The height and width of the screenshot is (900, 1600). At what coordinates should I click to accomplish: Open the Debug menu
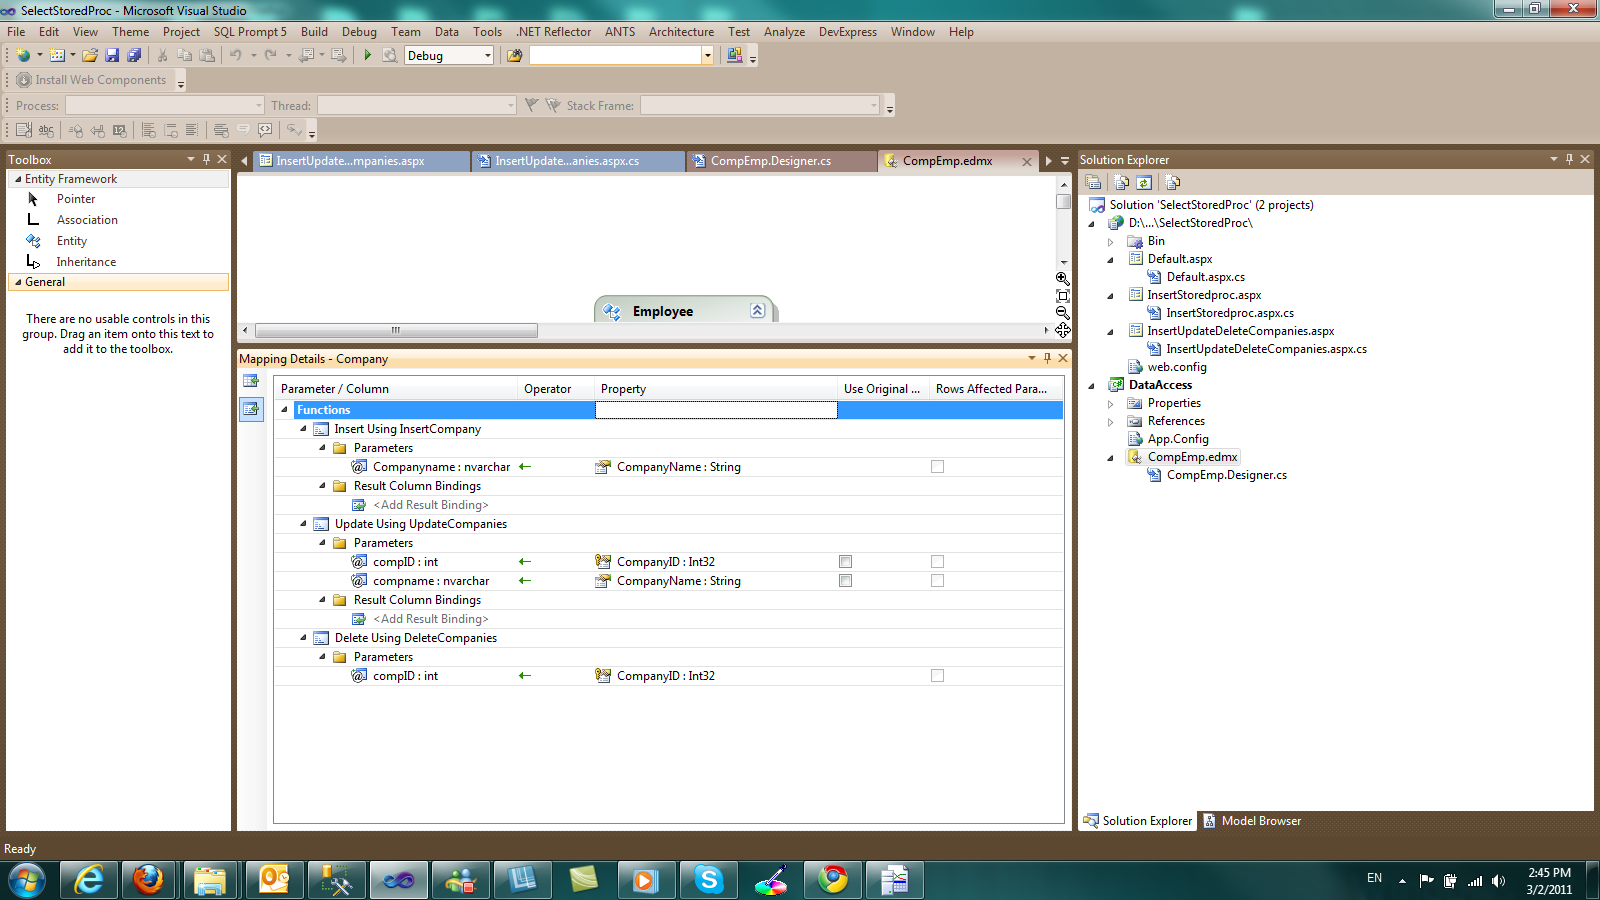(359, 32)
